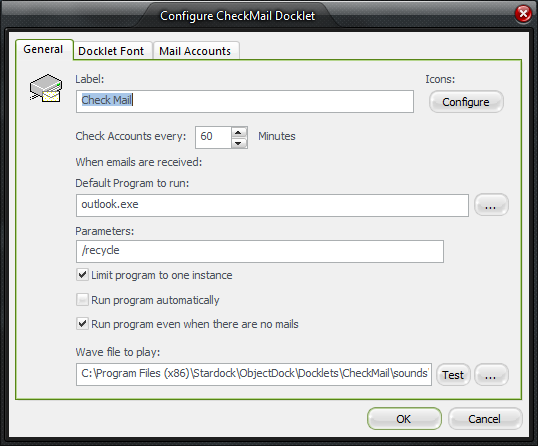Test the wave file sound

(x=453, y=374)
